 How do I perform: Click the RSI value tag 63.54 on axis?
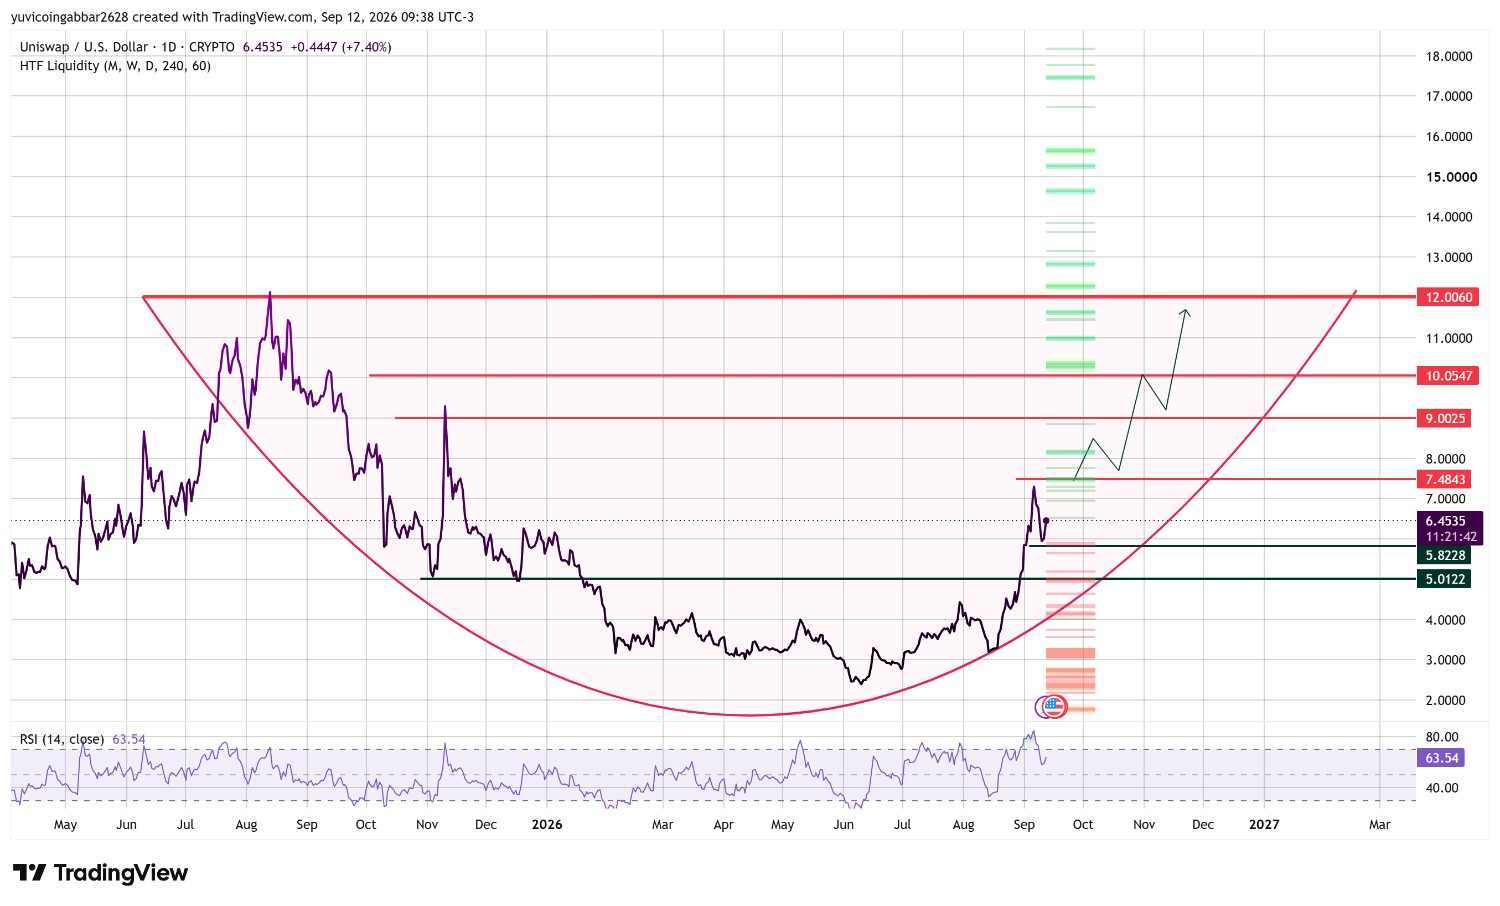[1441, 758]
